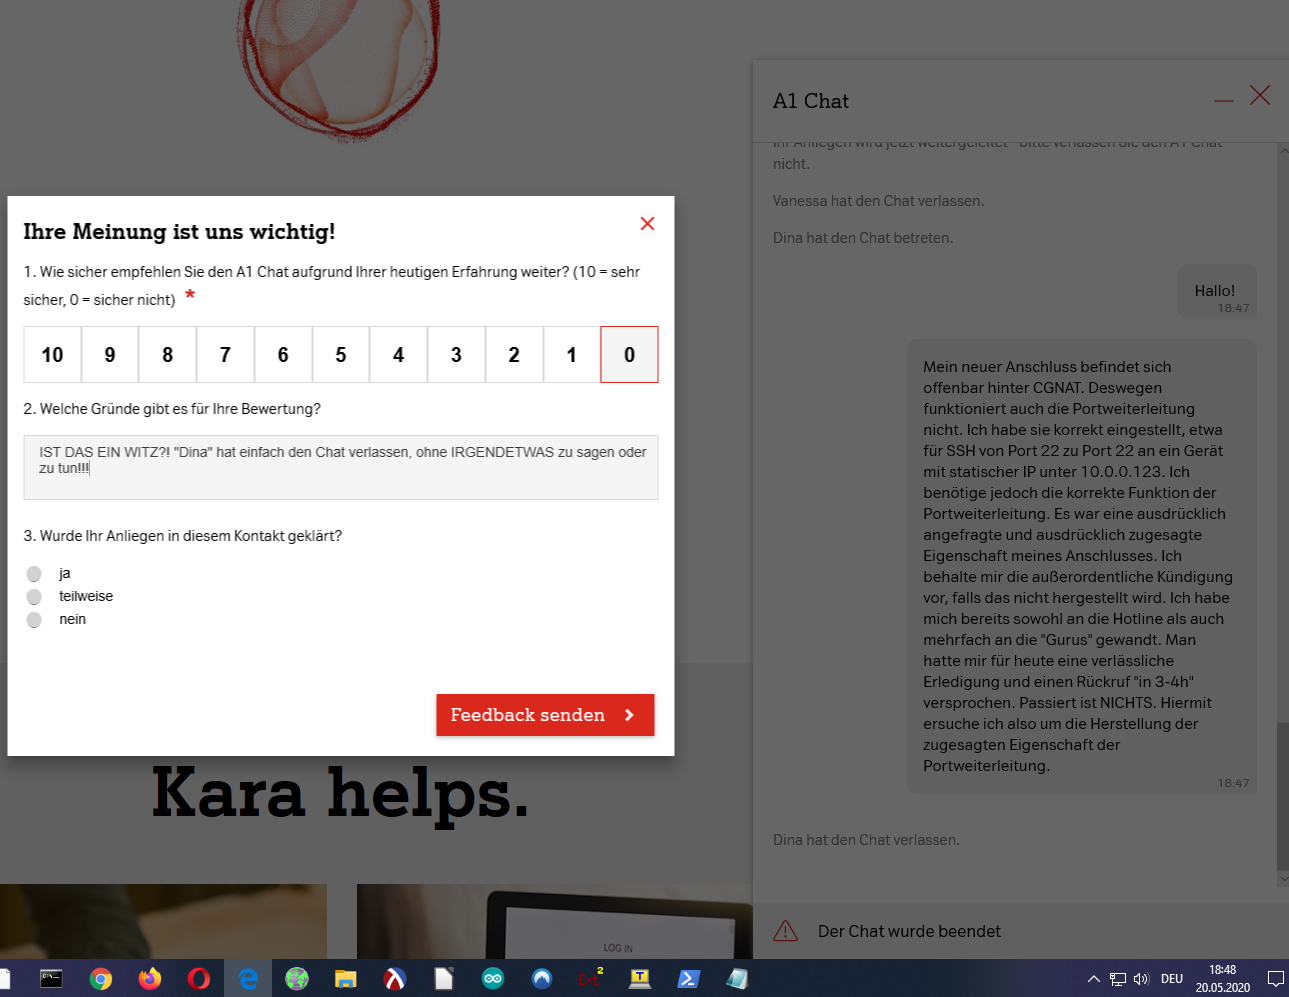The width and height of the screenshot is (1289, 997).
Task: Select rating 4 in the survey
Action: coord(398,355)
